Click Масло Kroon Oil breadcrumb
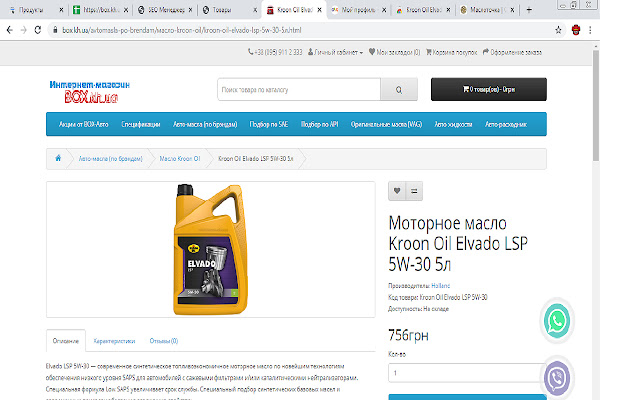 (180, 158)
